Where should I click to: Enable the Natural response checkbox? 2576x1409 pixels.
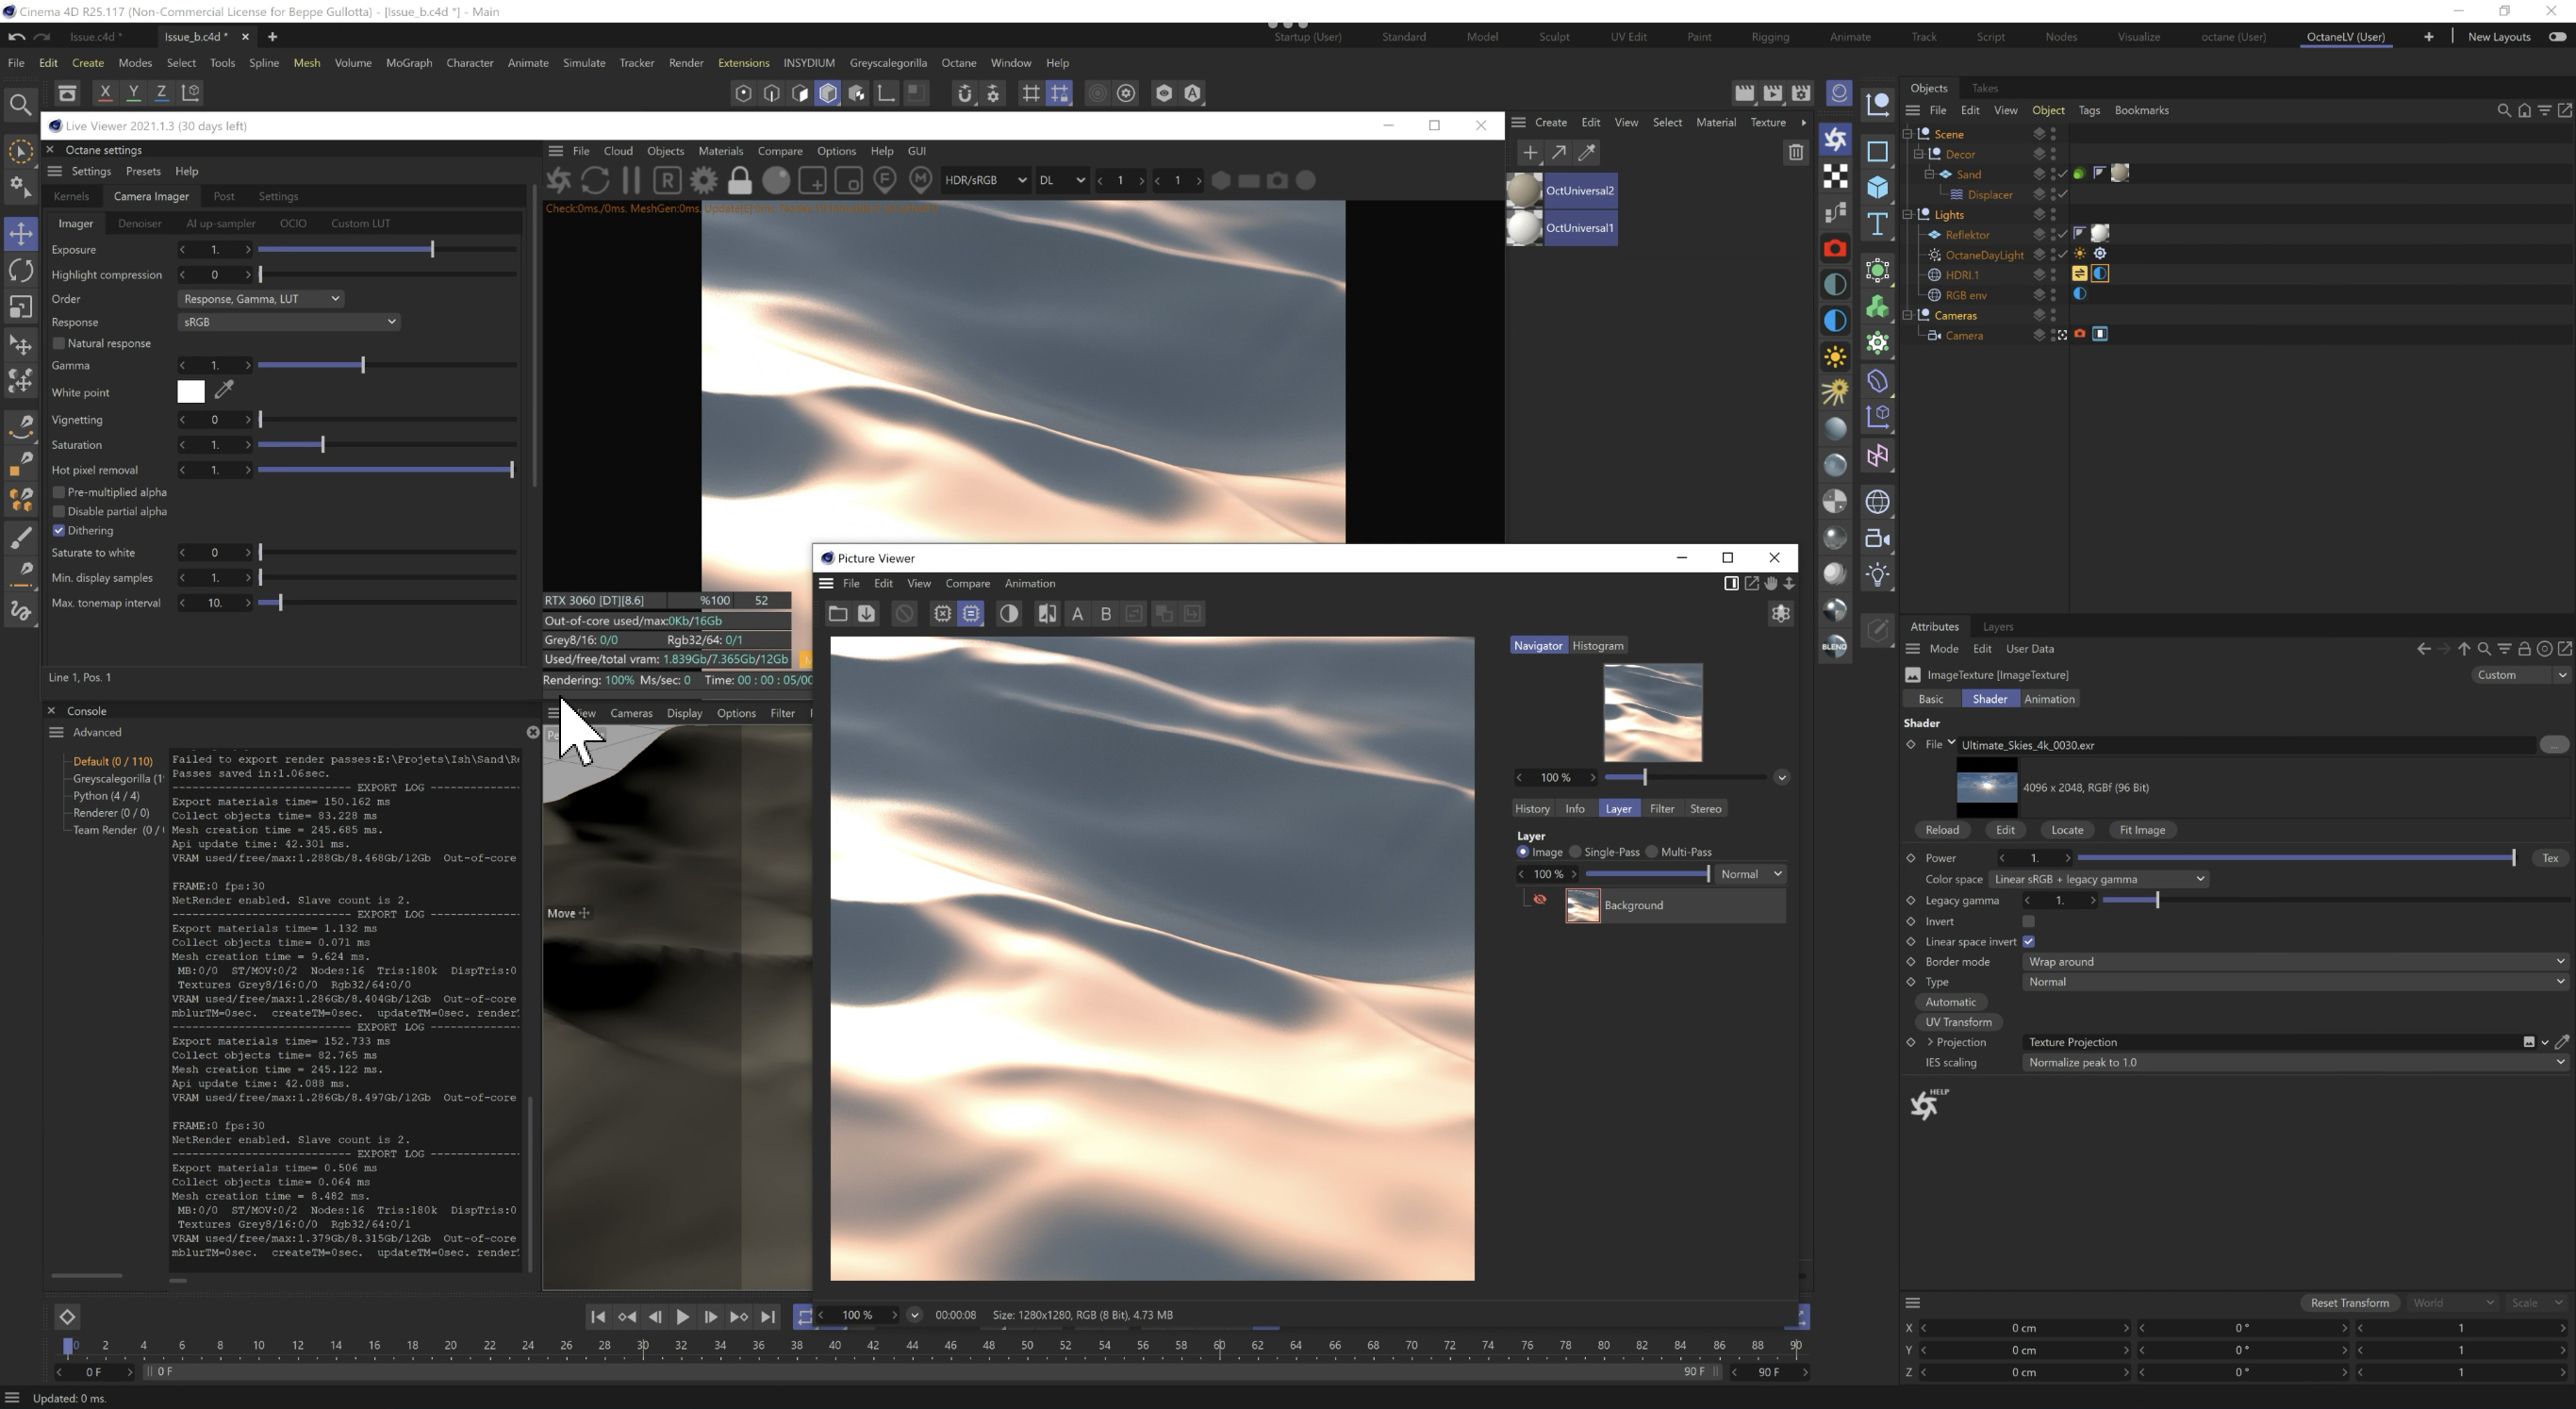pos(59,344)
